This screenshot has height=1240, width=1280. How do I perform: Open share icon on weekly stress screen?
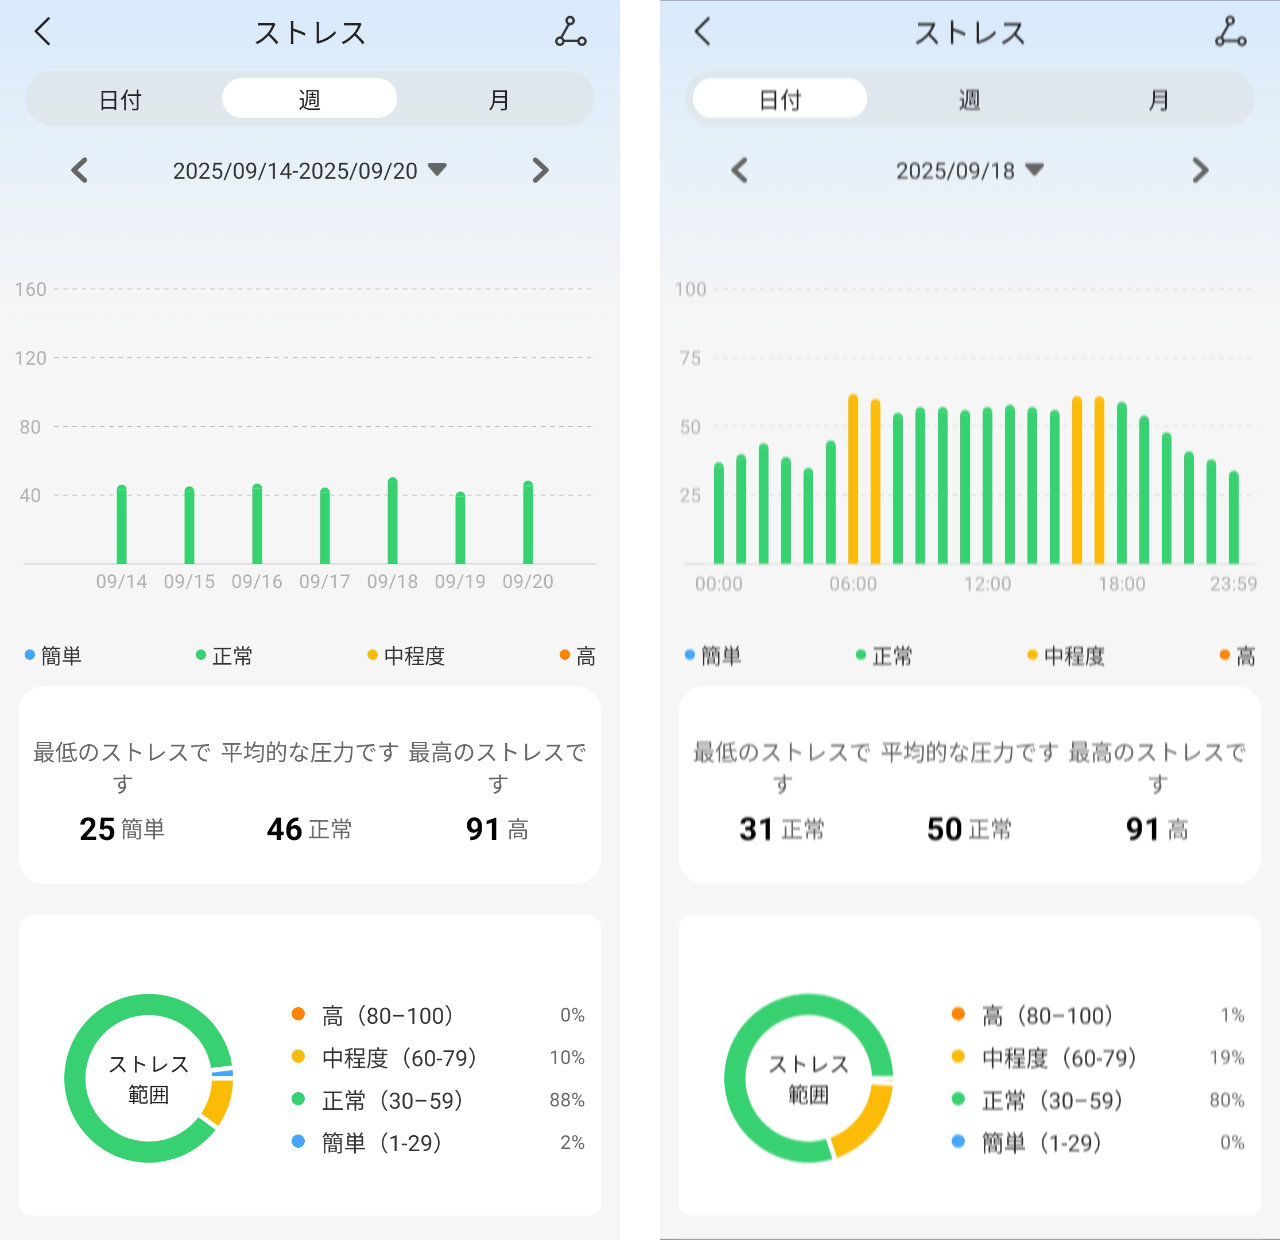coord(571,32)
